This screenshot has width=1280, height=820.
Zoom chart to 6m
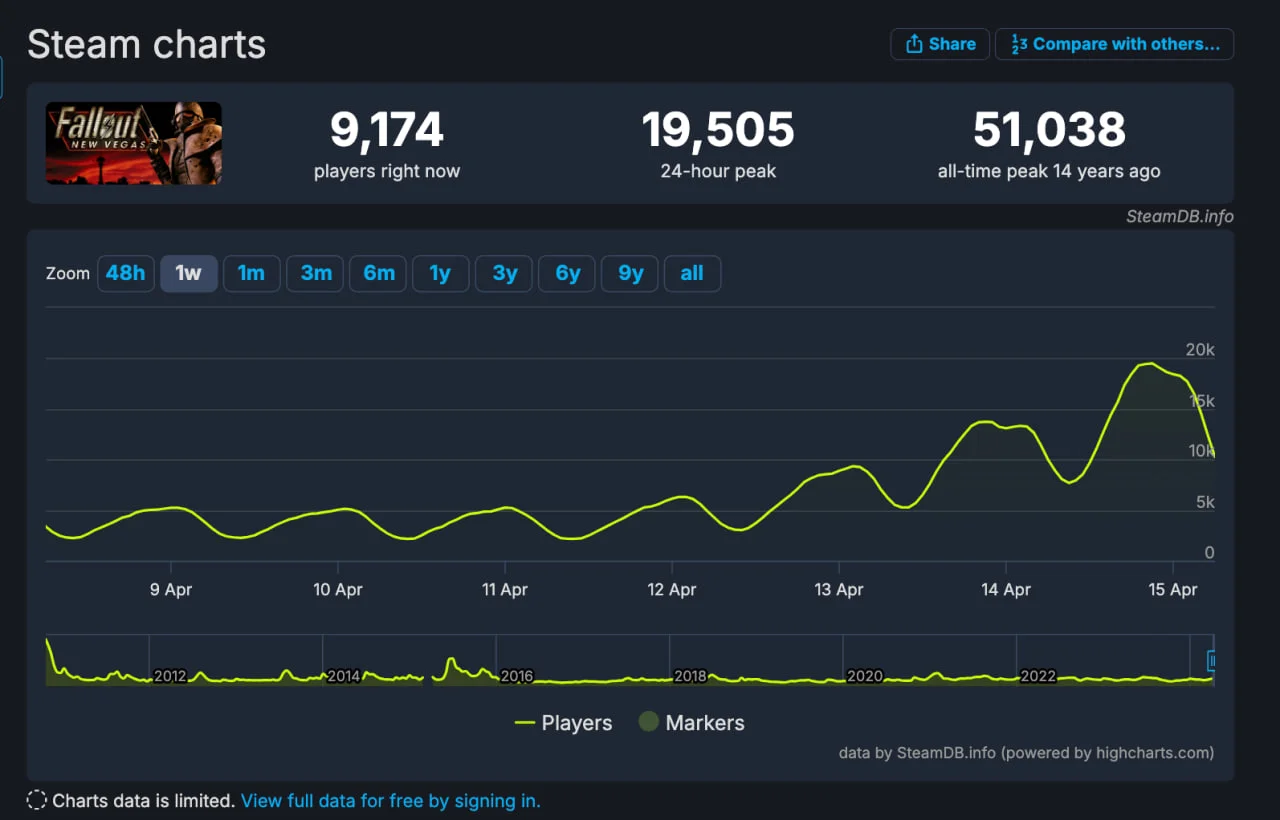coord(378,273)
